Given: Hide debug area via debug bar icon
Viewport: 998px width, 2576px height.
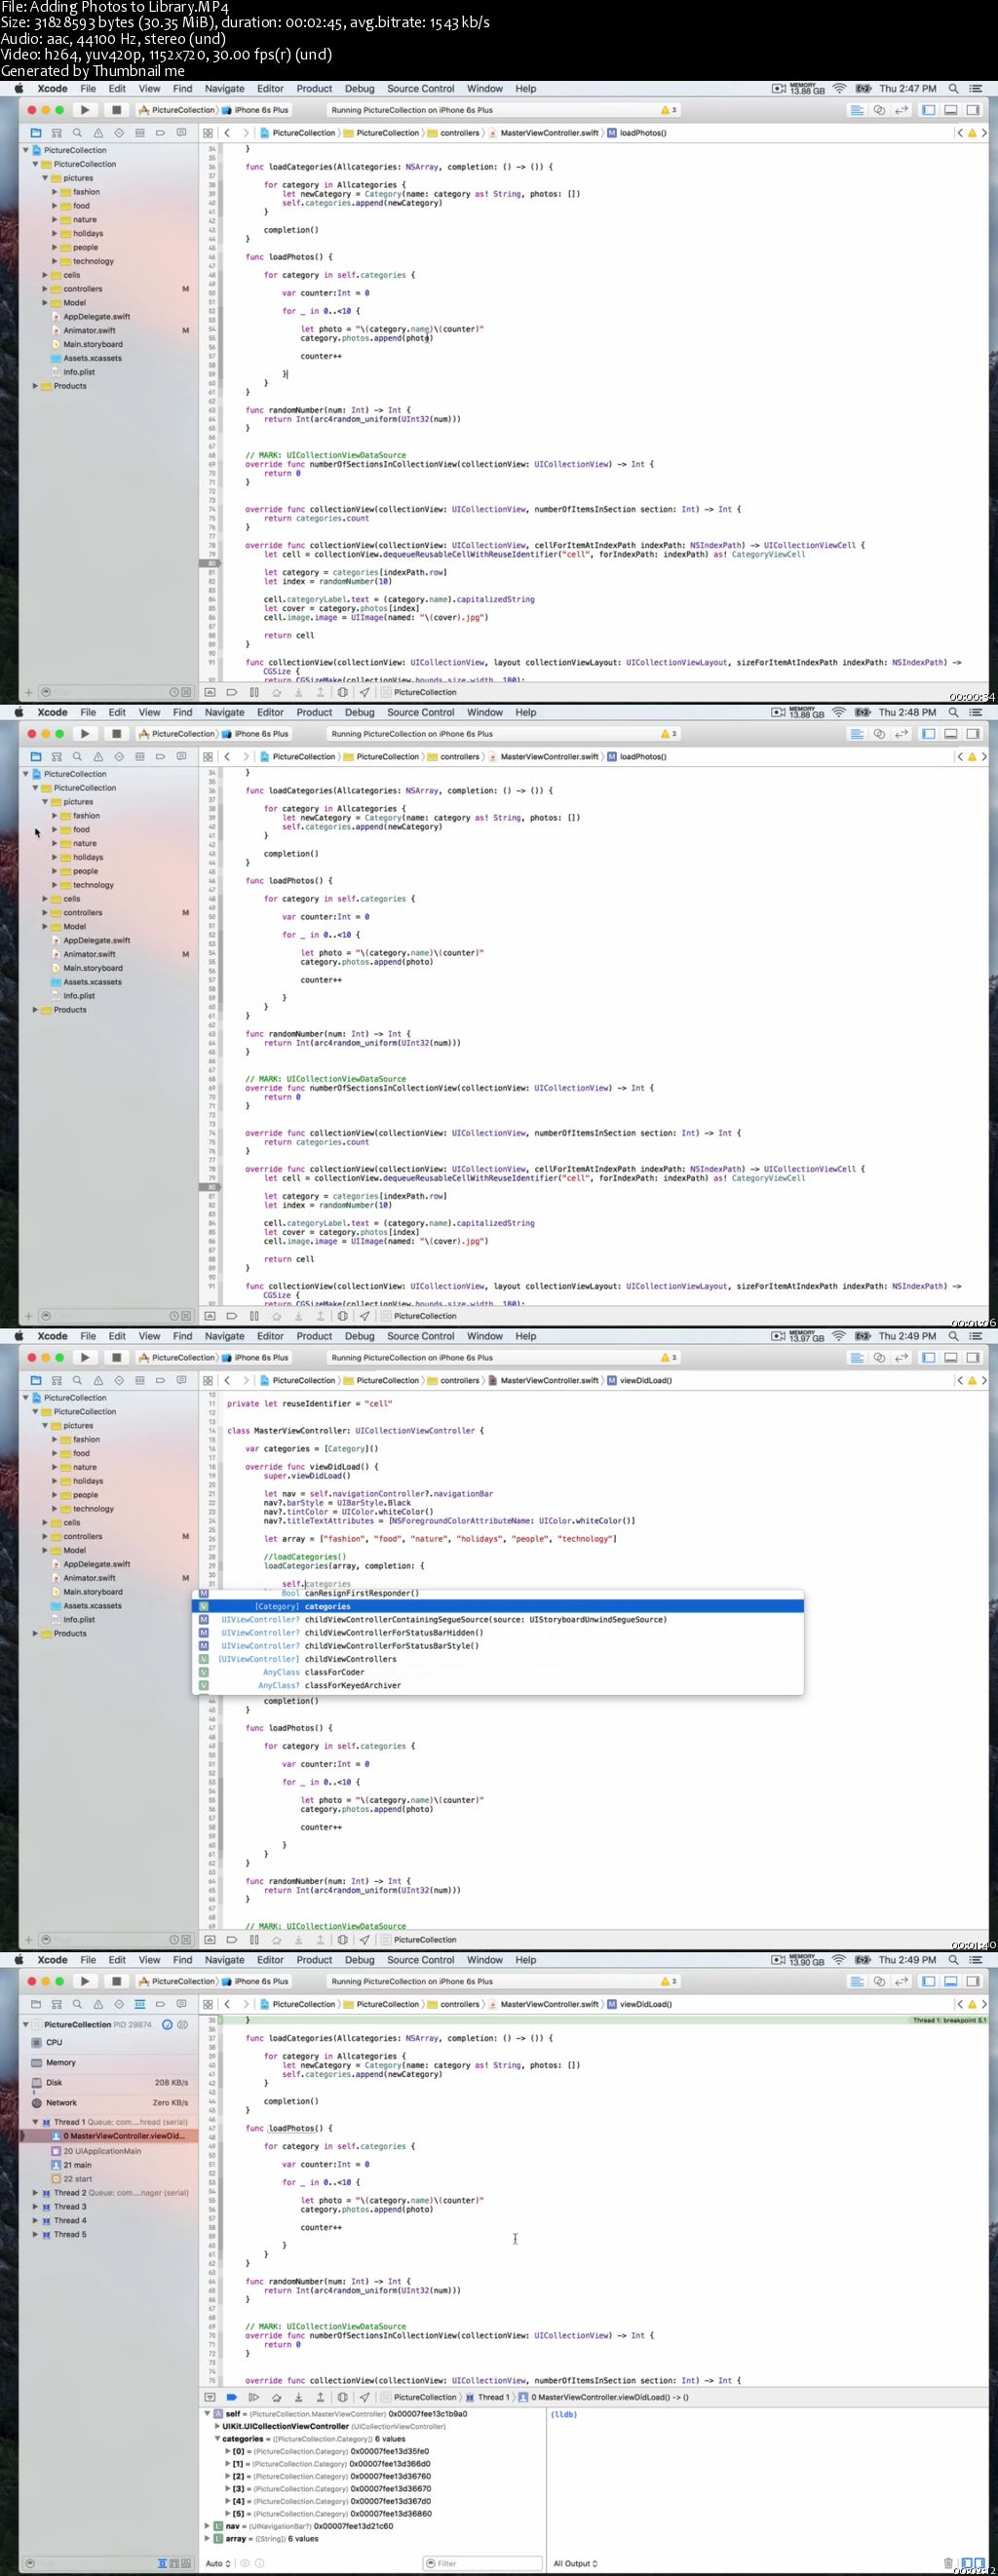Looking at the screenshot, I should 210,2397.
